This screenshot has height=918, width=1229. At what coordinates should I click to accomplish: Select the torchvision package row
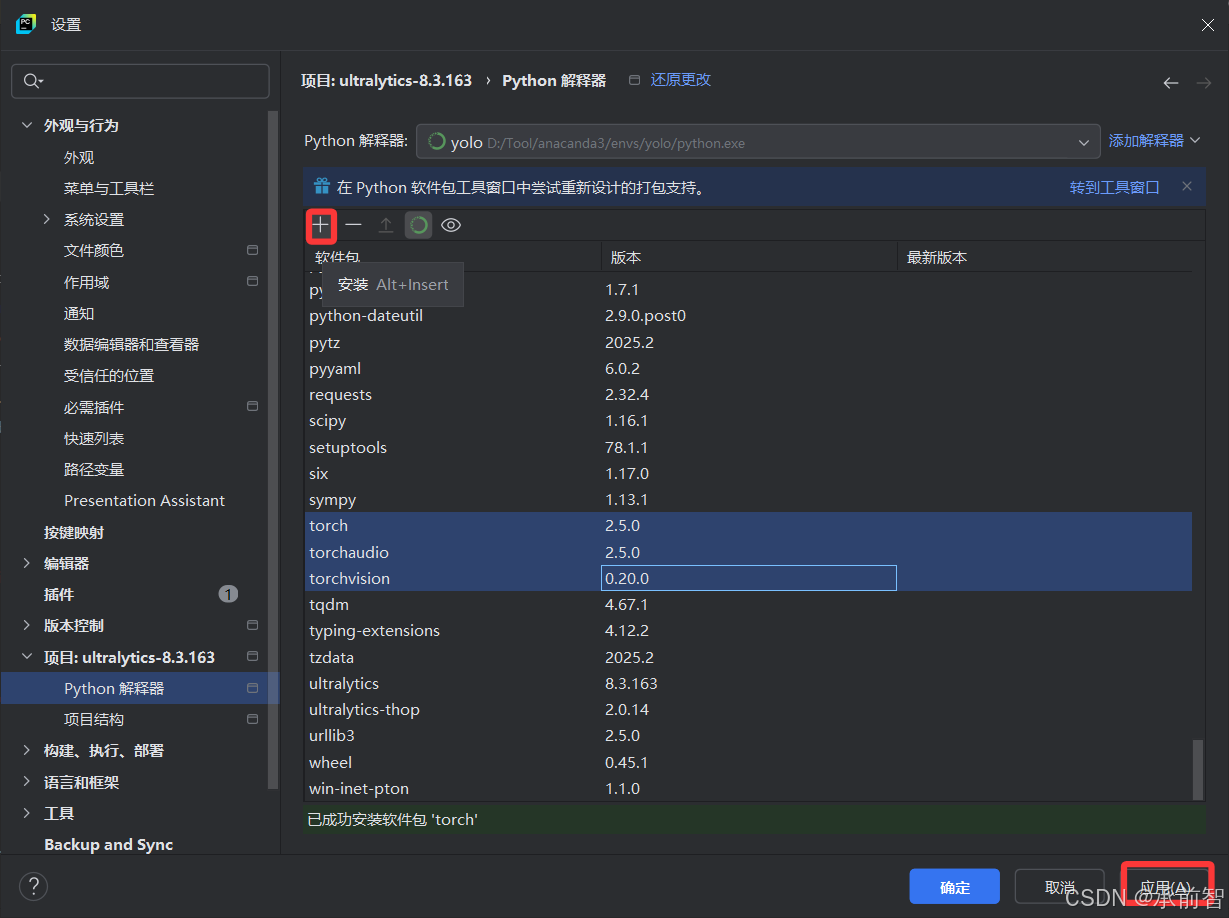748,578
